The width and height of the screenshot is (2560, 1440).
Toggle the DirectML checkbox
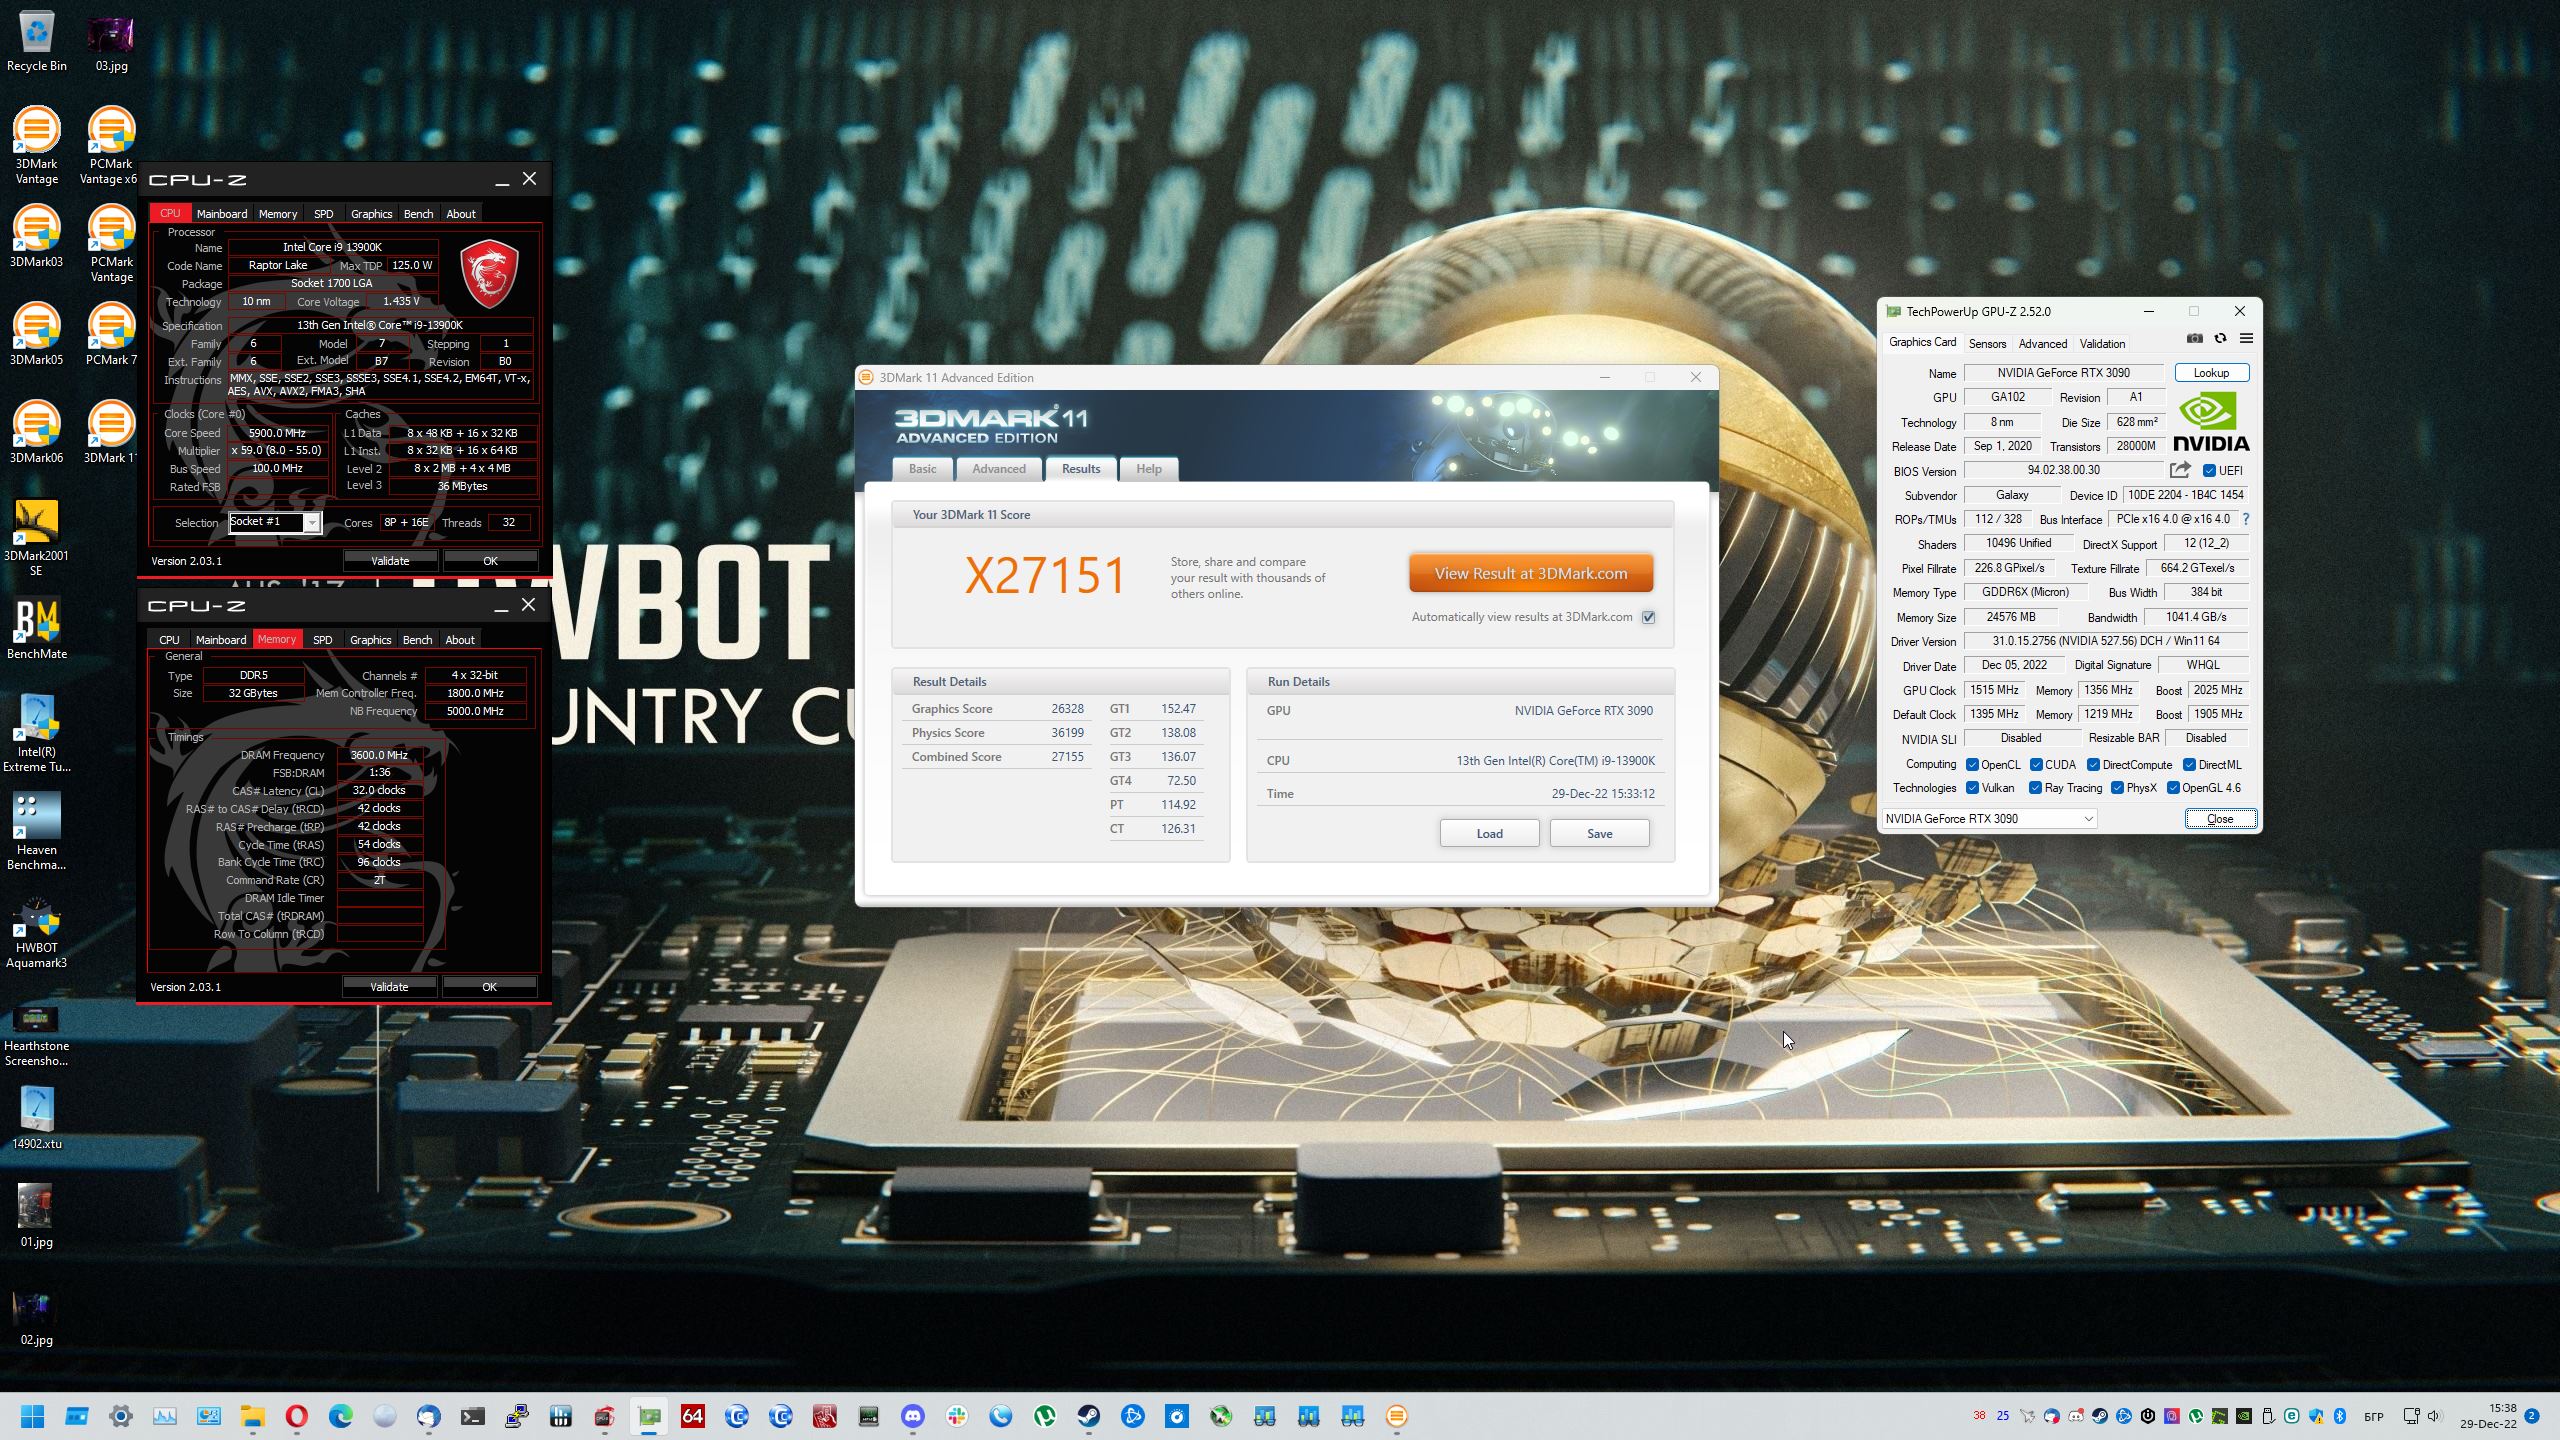pos(2189,765)
